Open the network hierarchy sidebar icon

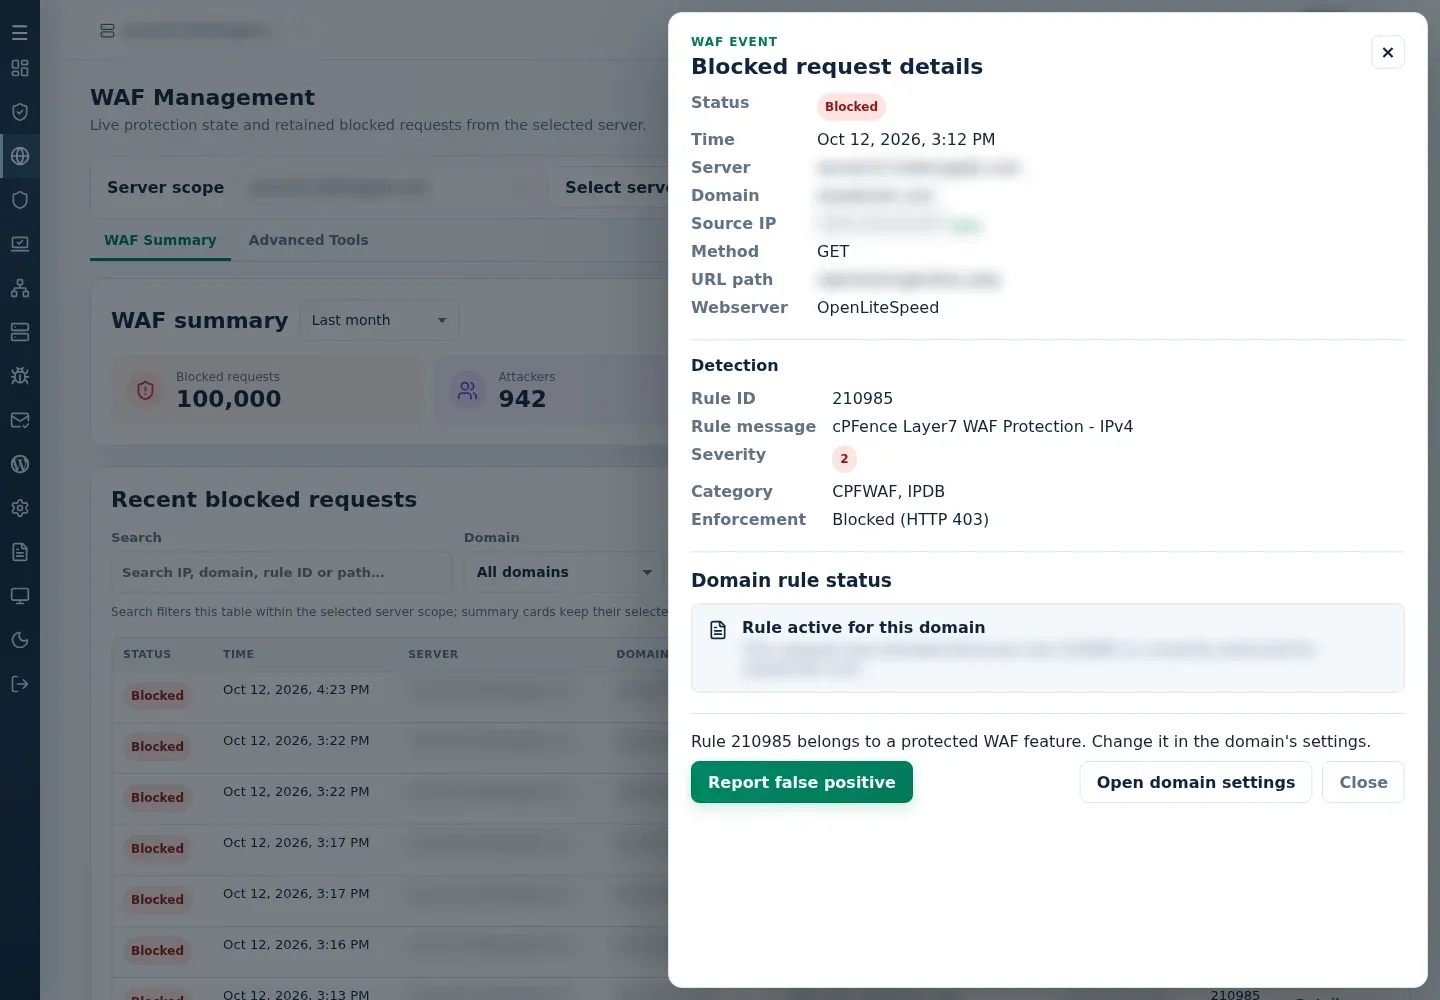(20, 288)
